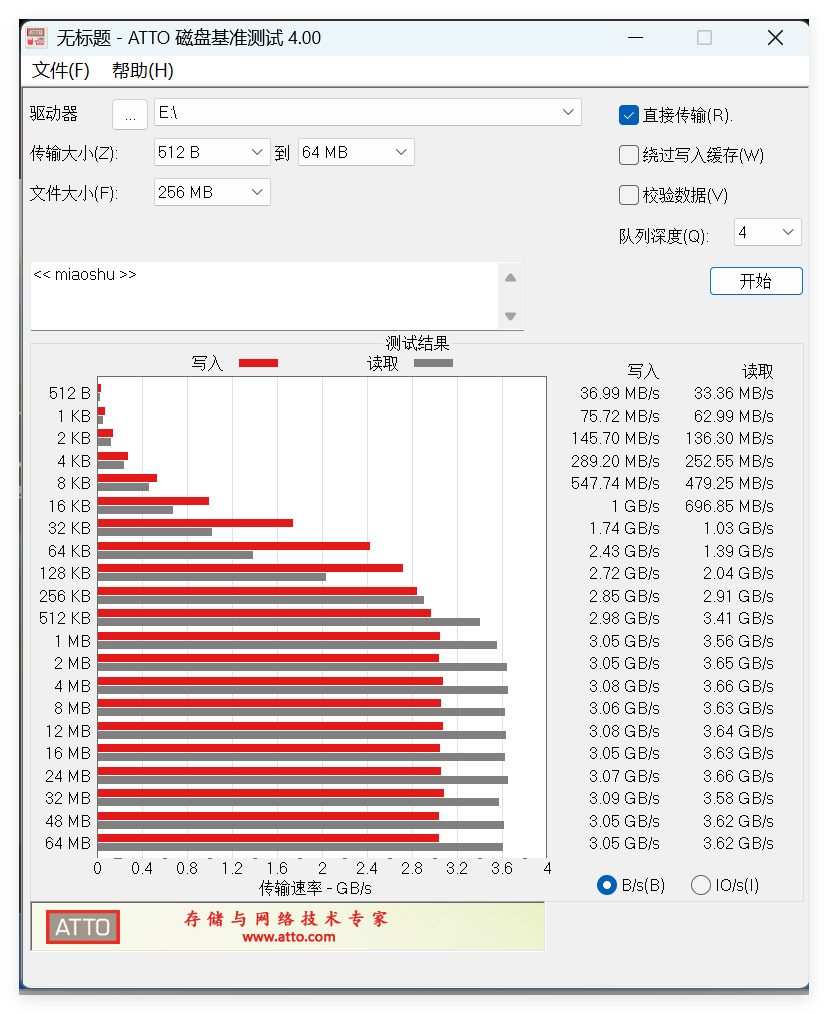Click the 3.58 GB/s read value

pos(738,798)
